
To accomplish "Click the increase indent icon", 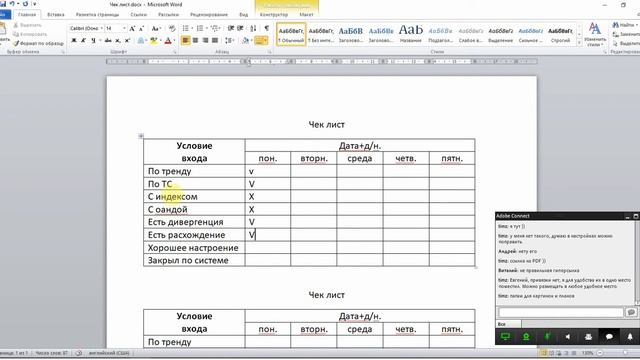I will tap(240, 28).
